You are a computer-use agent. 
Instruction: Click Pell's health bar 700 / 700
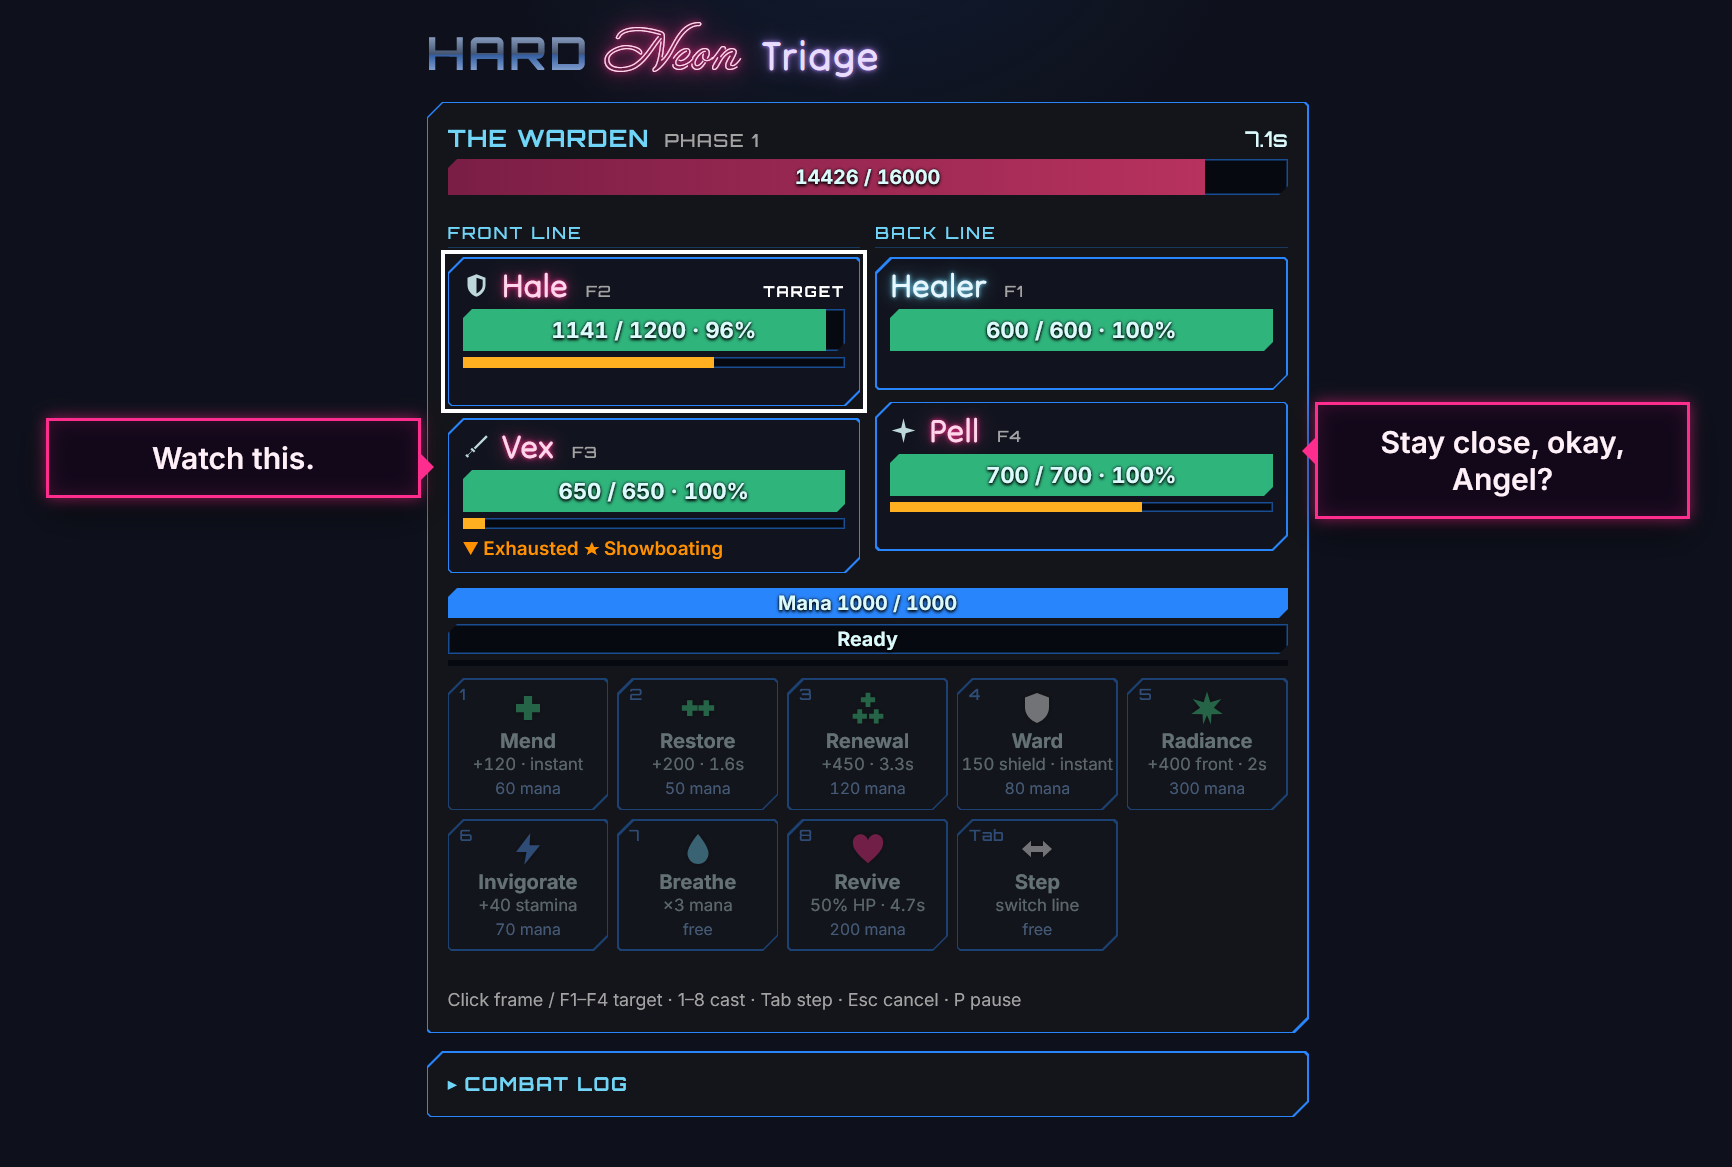(x=1081, y=475)
